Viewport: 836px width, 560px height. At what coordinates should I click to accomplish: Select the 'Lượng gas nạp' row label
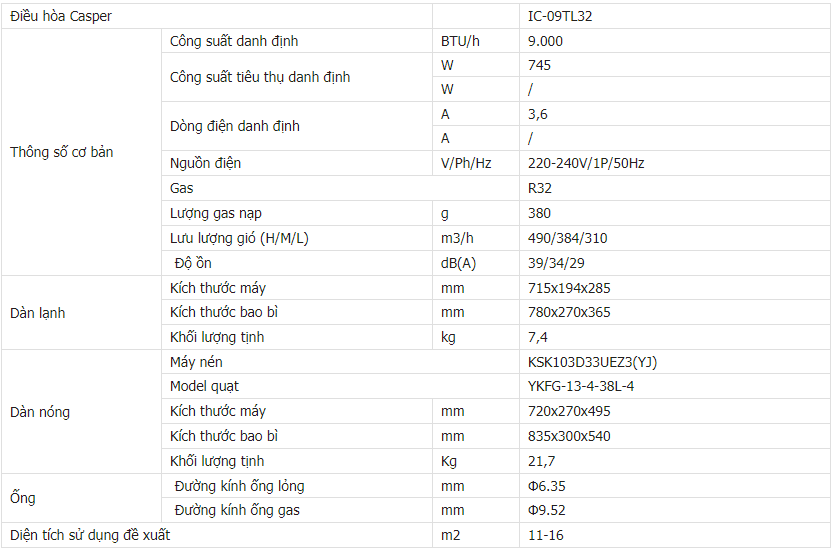216,213
